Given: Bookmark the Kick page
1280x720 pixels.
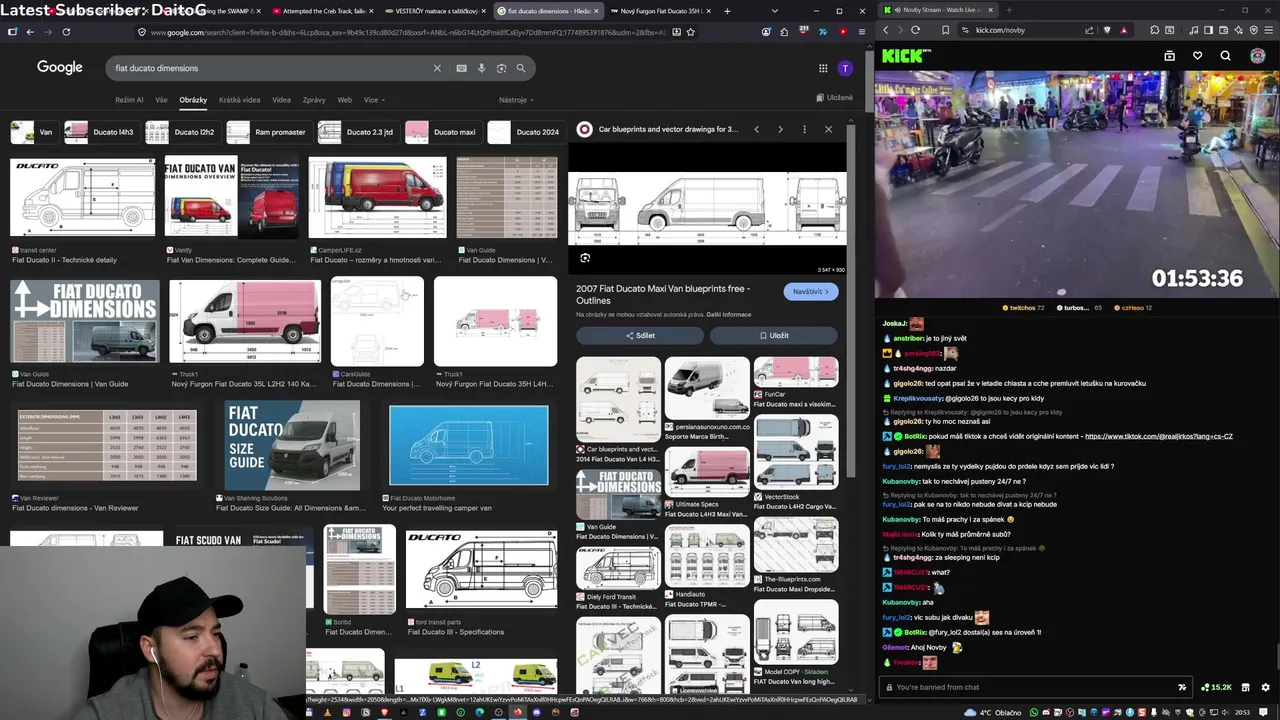Looking at the screenshot, I should coord(946,30).
